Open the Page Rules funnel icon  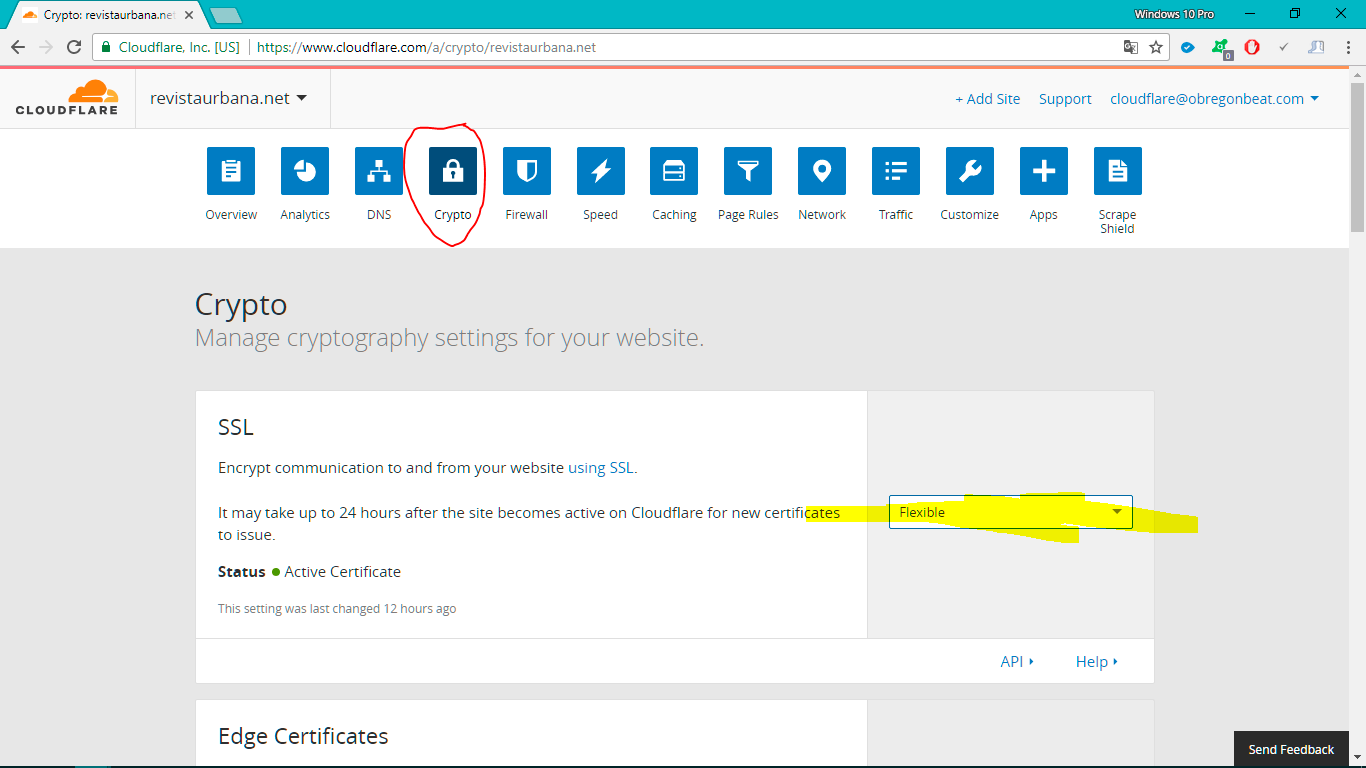(x=748, y=171)
